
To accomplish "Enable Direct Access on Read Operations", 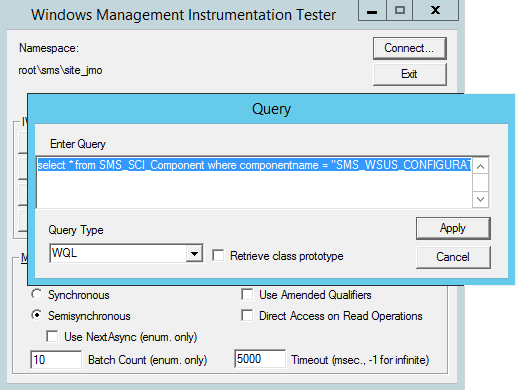I will [x=247, y=315].
